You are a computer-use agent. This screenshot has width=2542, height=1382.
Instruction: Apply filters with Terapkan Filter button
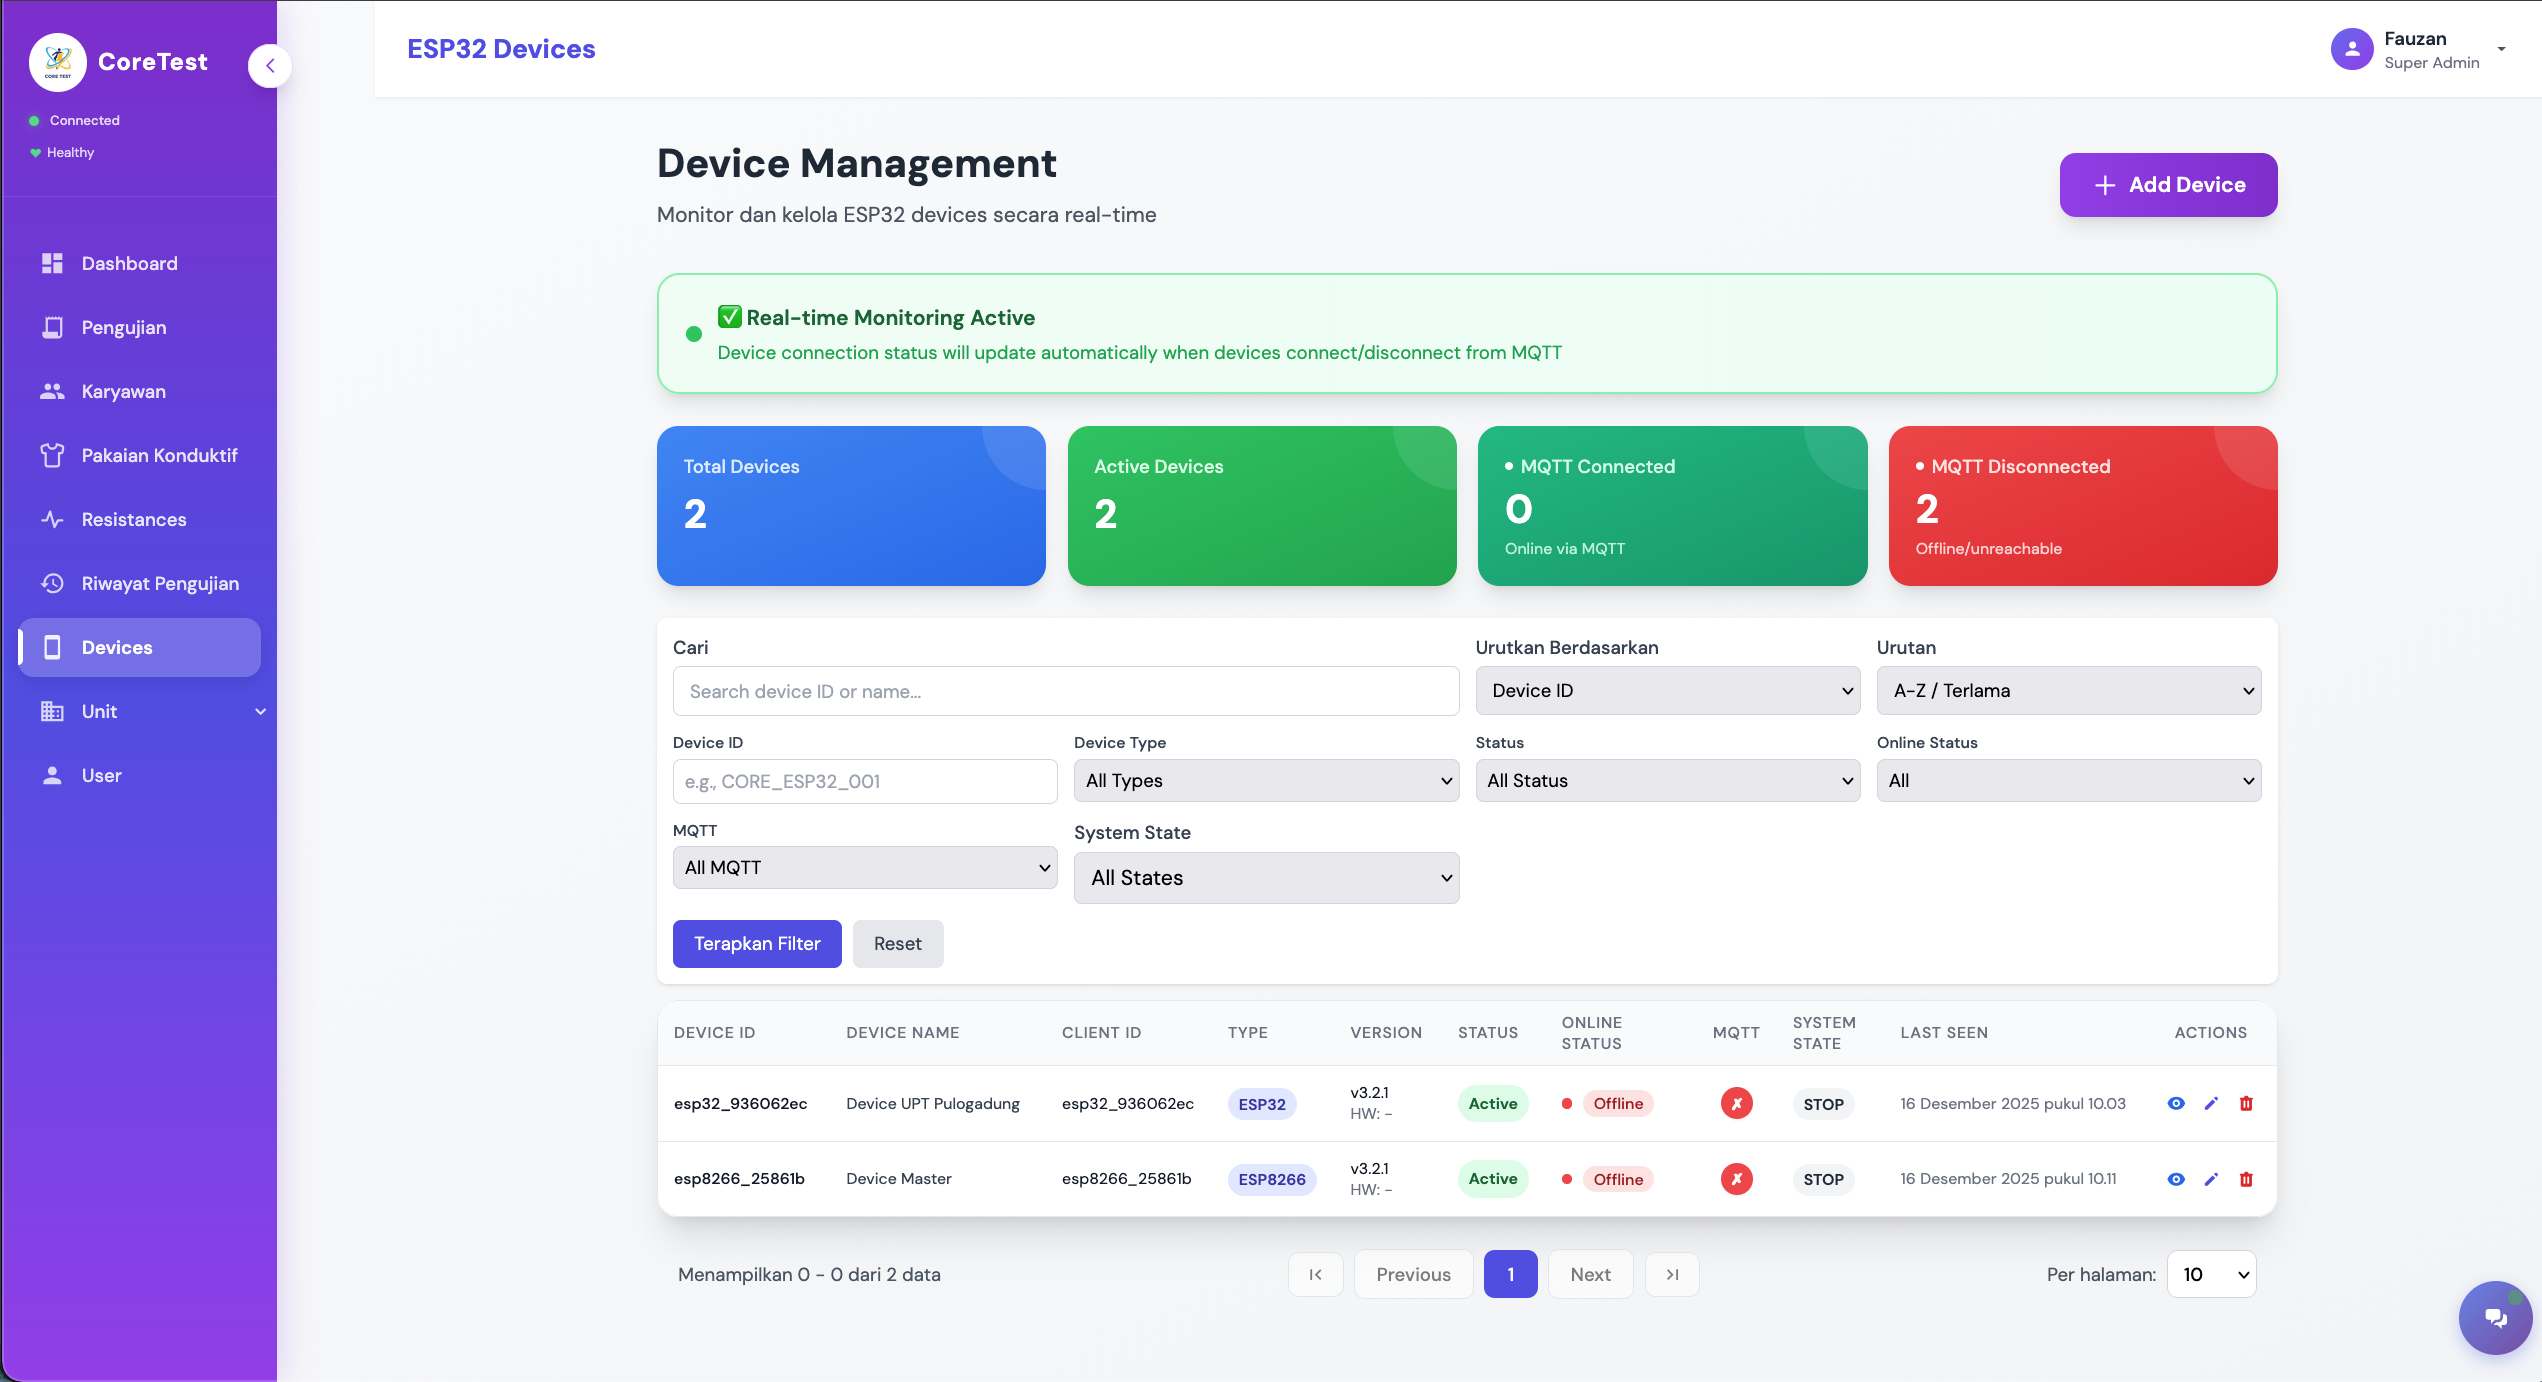click(757, 943)
